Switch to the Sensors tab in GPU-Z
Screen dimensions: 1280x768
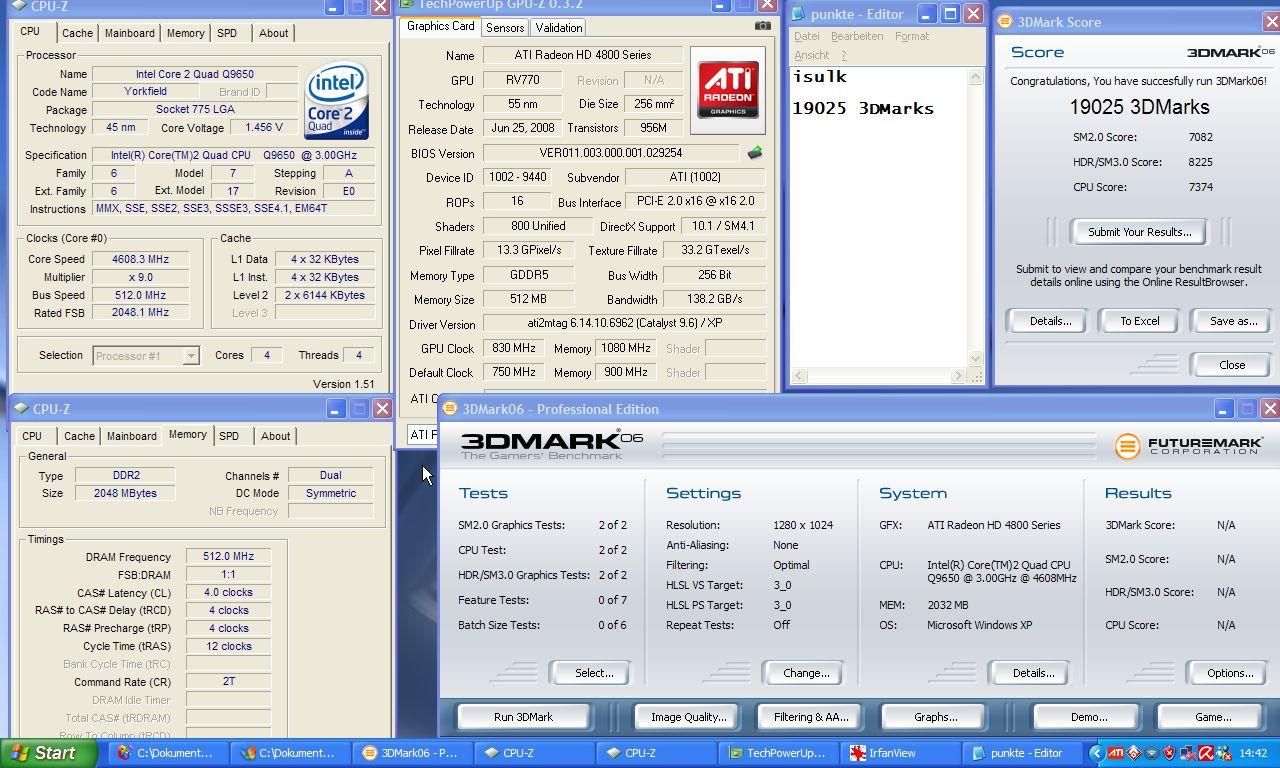505,28
